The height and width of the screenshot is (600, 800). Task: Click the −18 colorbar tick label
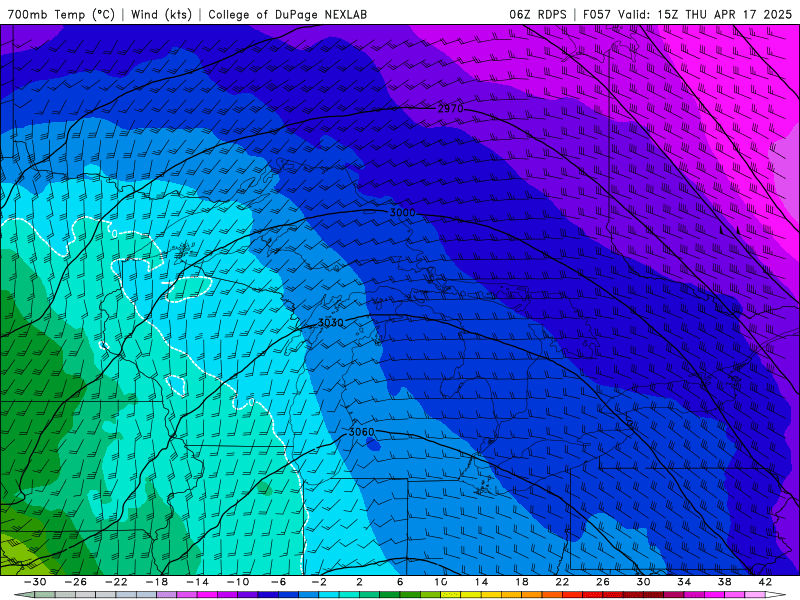pos(157,582)
